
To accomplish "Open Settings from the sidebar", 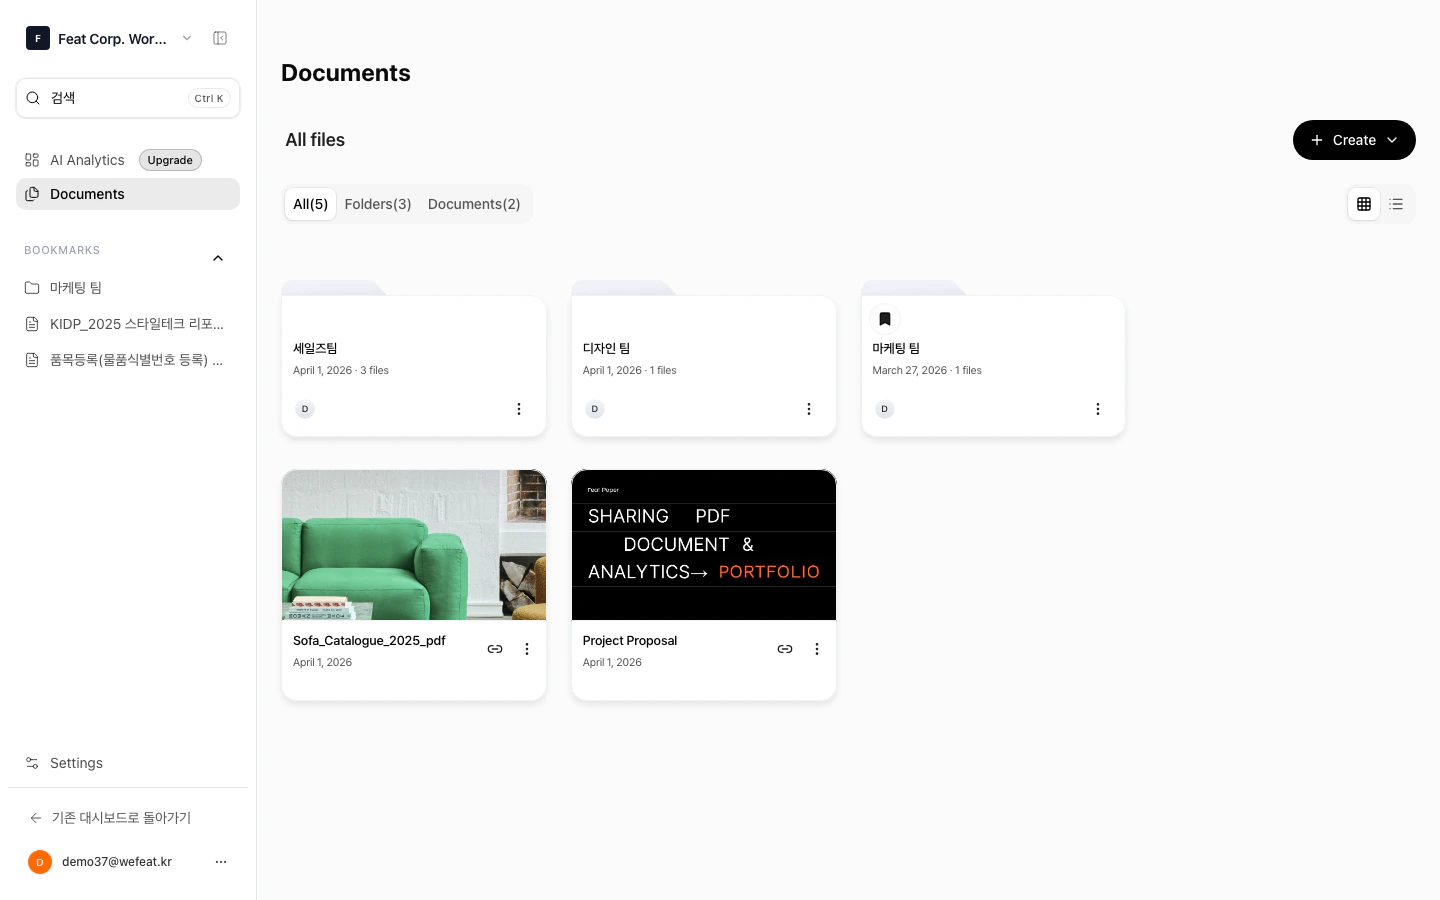I will 128,763.
